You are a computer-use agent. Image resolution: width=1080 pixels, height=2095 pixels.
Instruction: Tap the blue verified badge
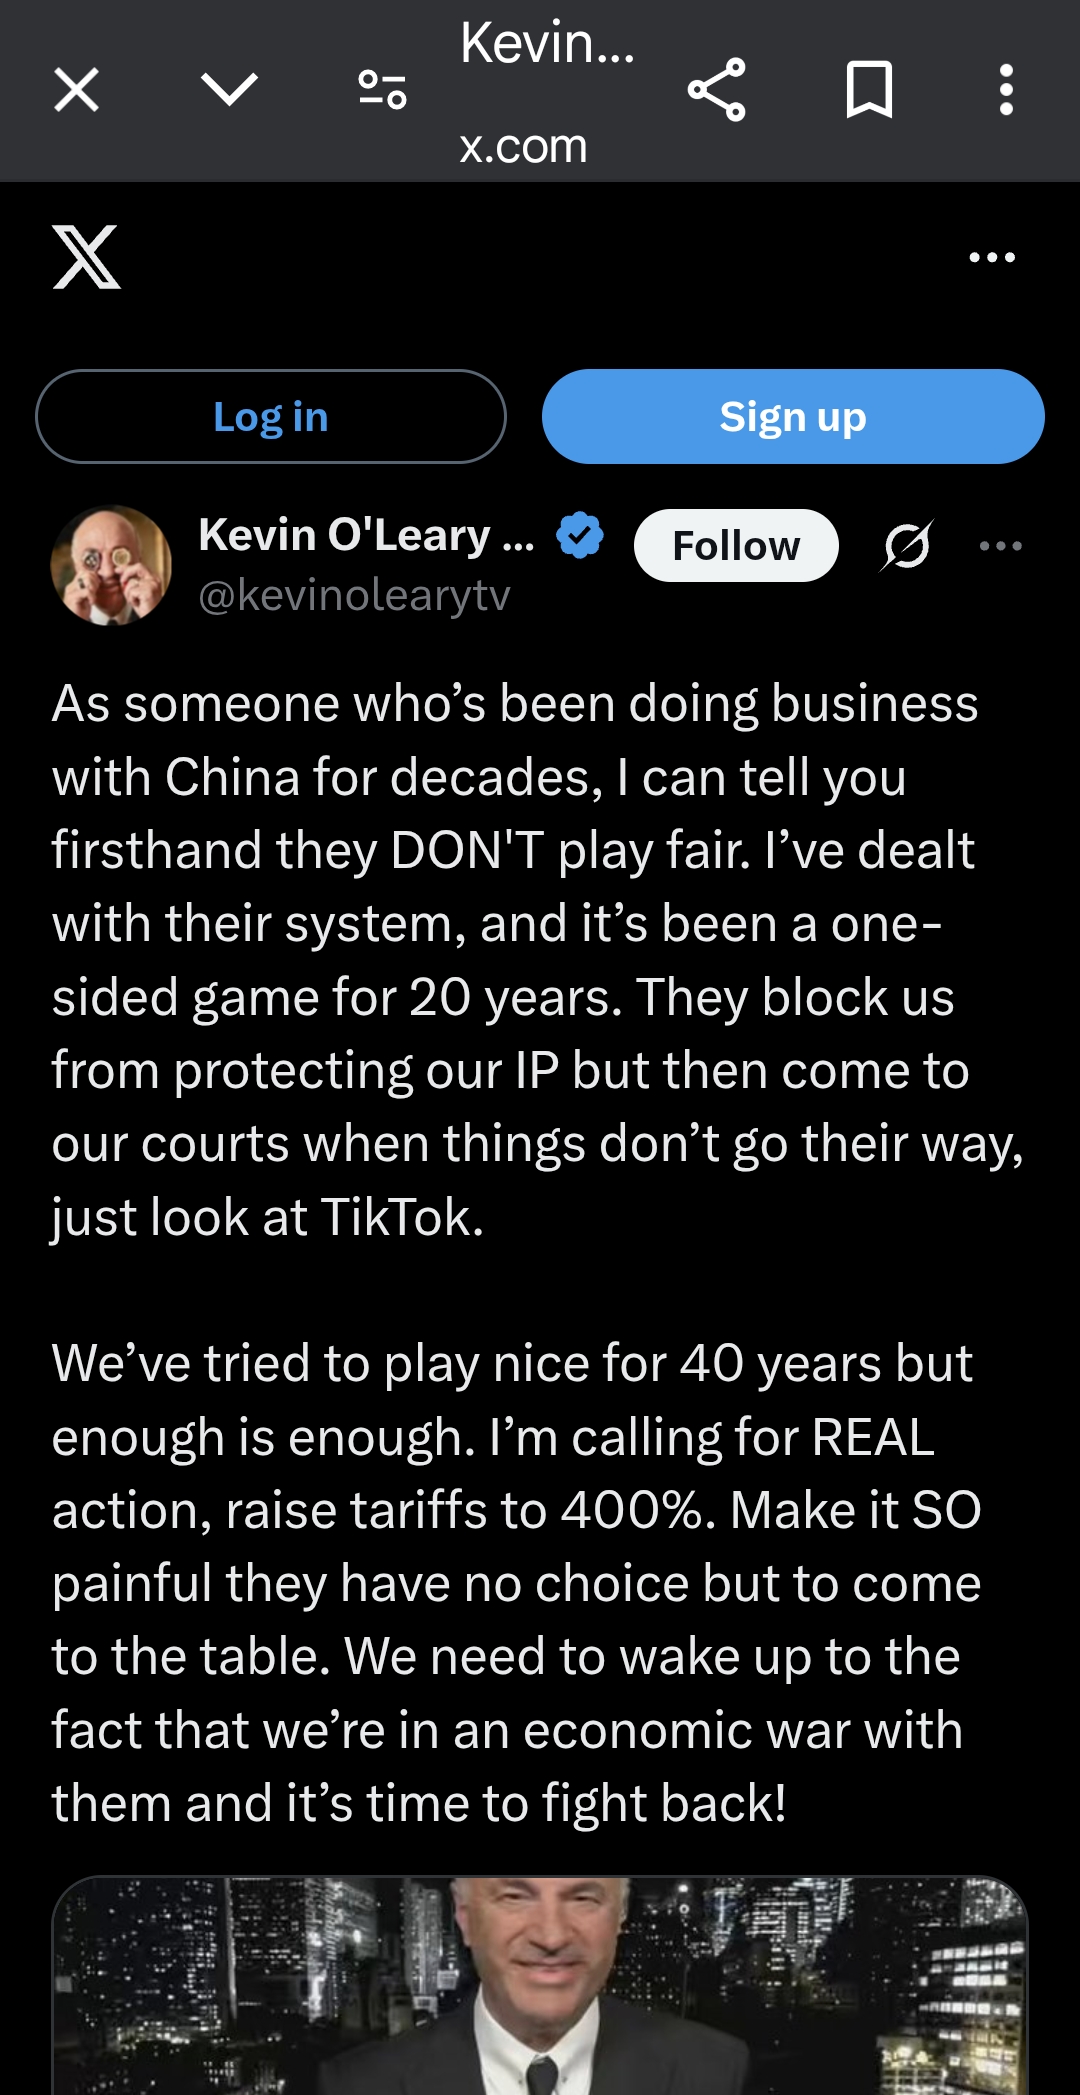coord(580,535)
